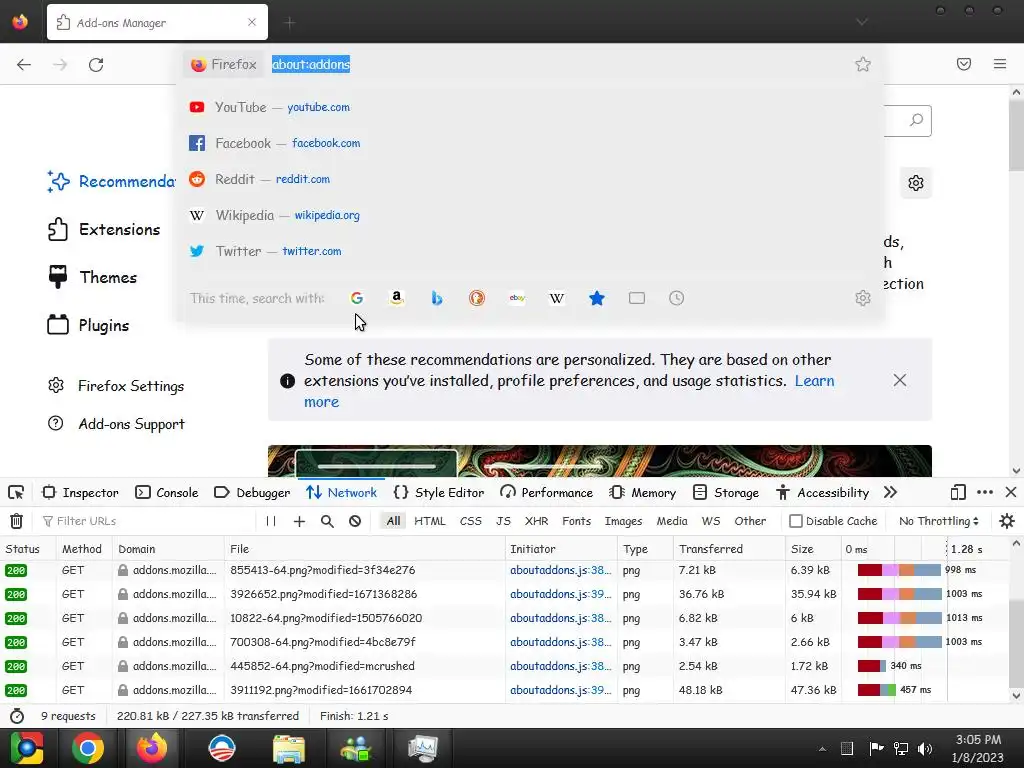Filter requests by JS
Screen dimensions: 1024x768
tap(503, 521)
